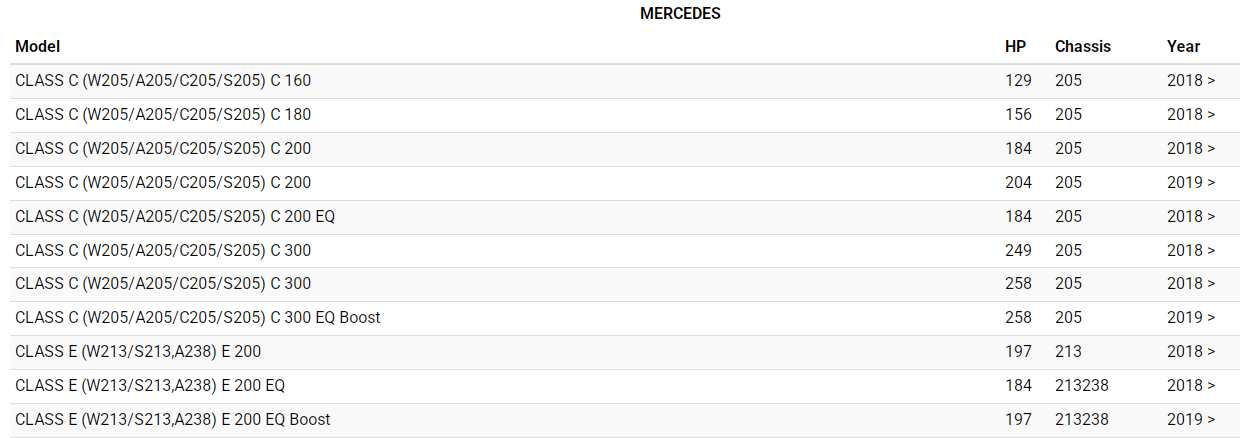
Task: Select the model name in the 249 HP row
Action: (x=163, y=250)
